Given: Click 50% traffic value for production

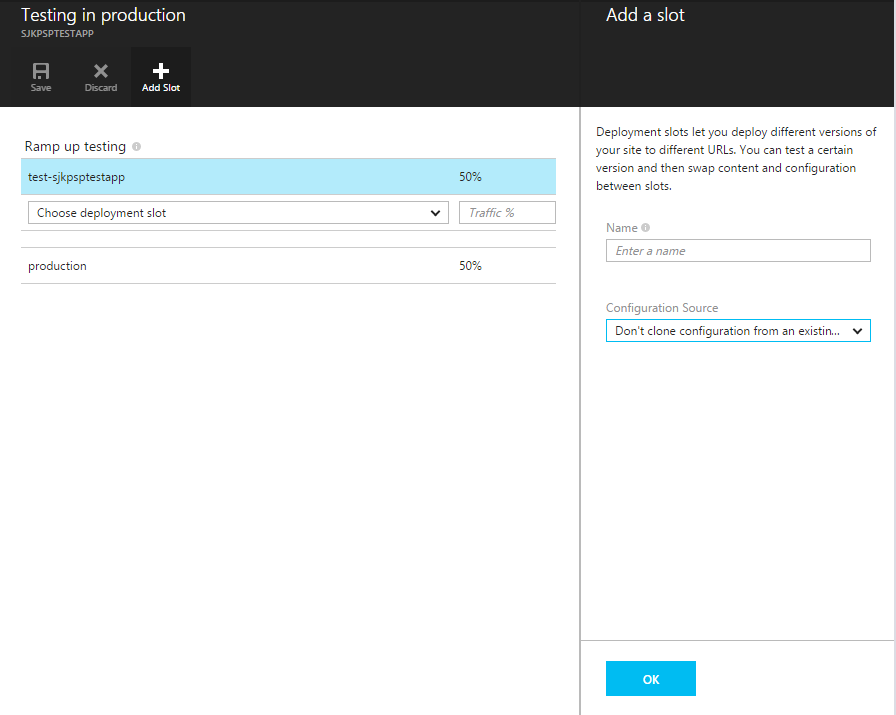Looking at the screenshot, I should point(470,266).
